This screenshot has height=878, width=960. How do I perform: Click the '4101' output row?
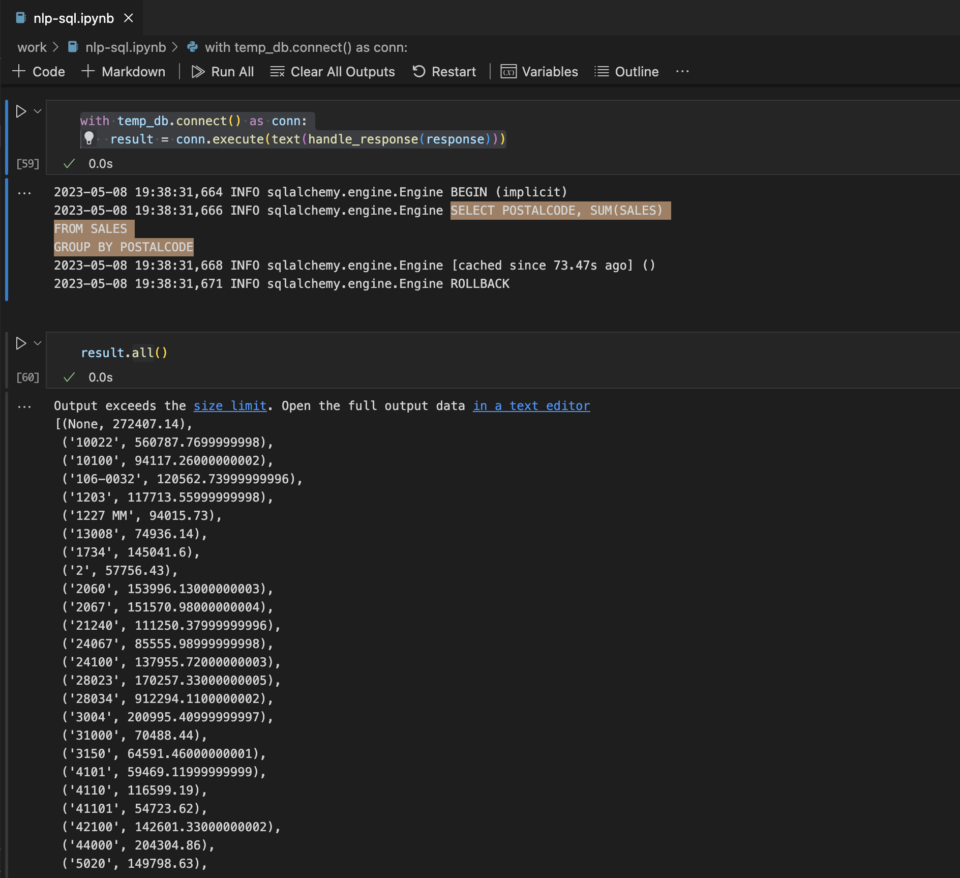click(164, 772)
